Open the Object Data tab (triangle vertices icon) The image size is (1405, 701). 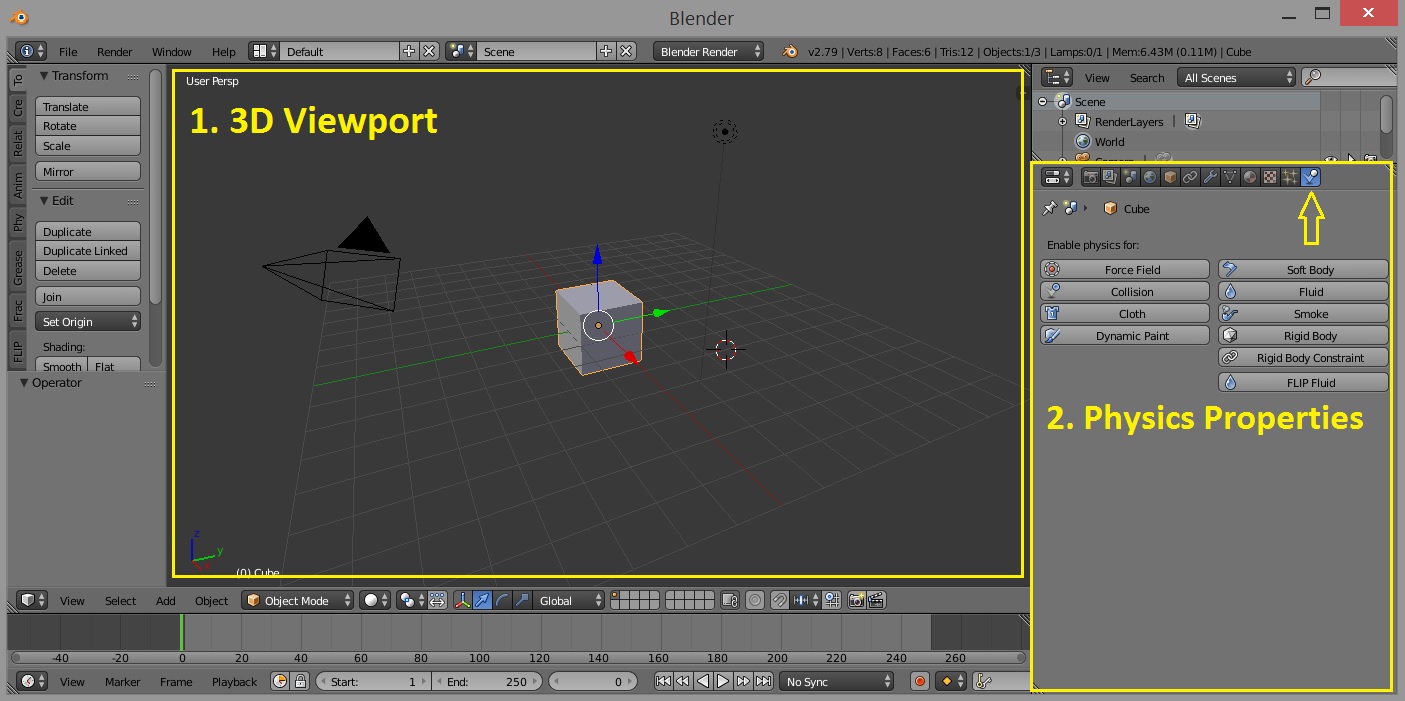1230,177
